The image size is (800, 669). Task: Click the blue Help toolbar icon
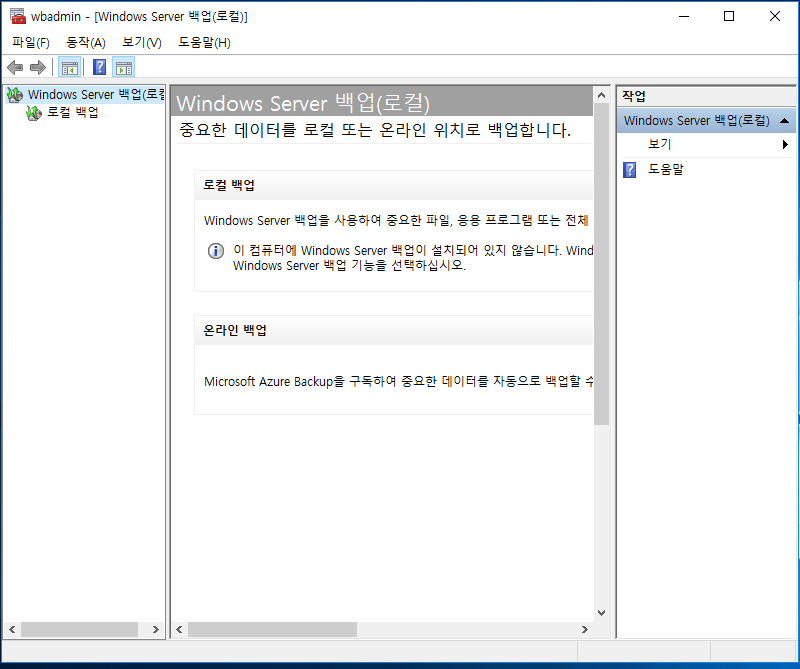point(99,67)
